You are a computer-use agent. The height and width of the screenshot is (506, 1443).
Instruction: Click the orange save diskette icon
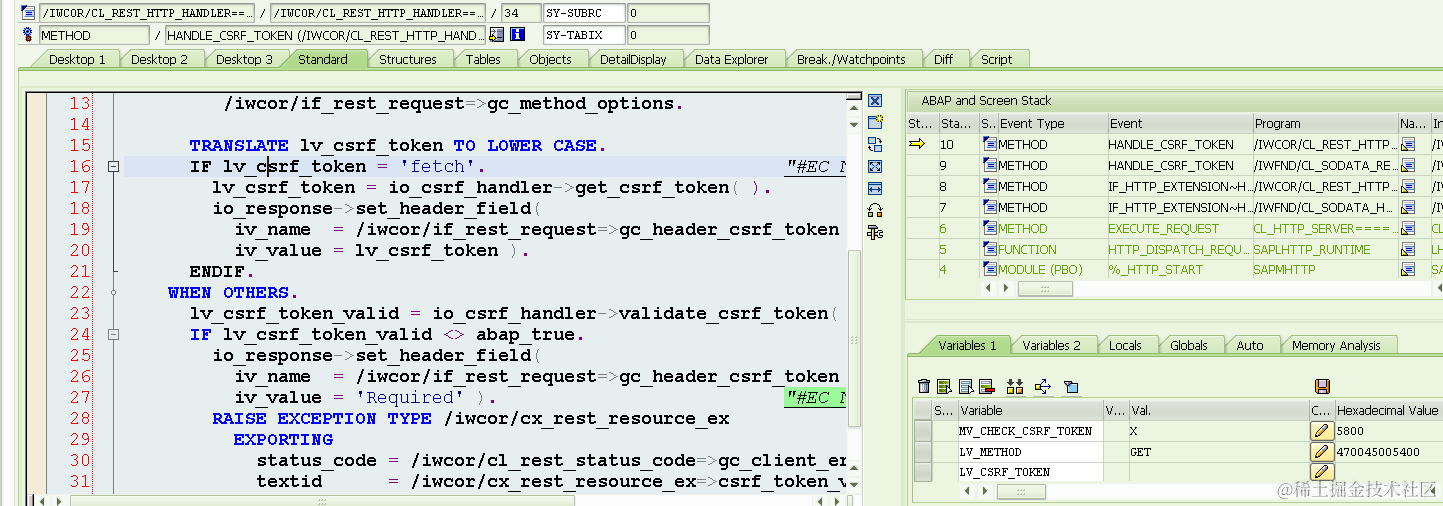coord(1322,386)
